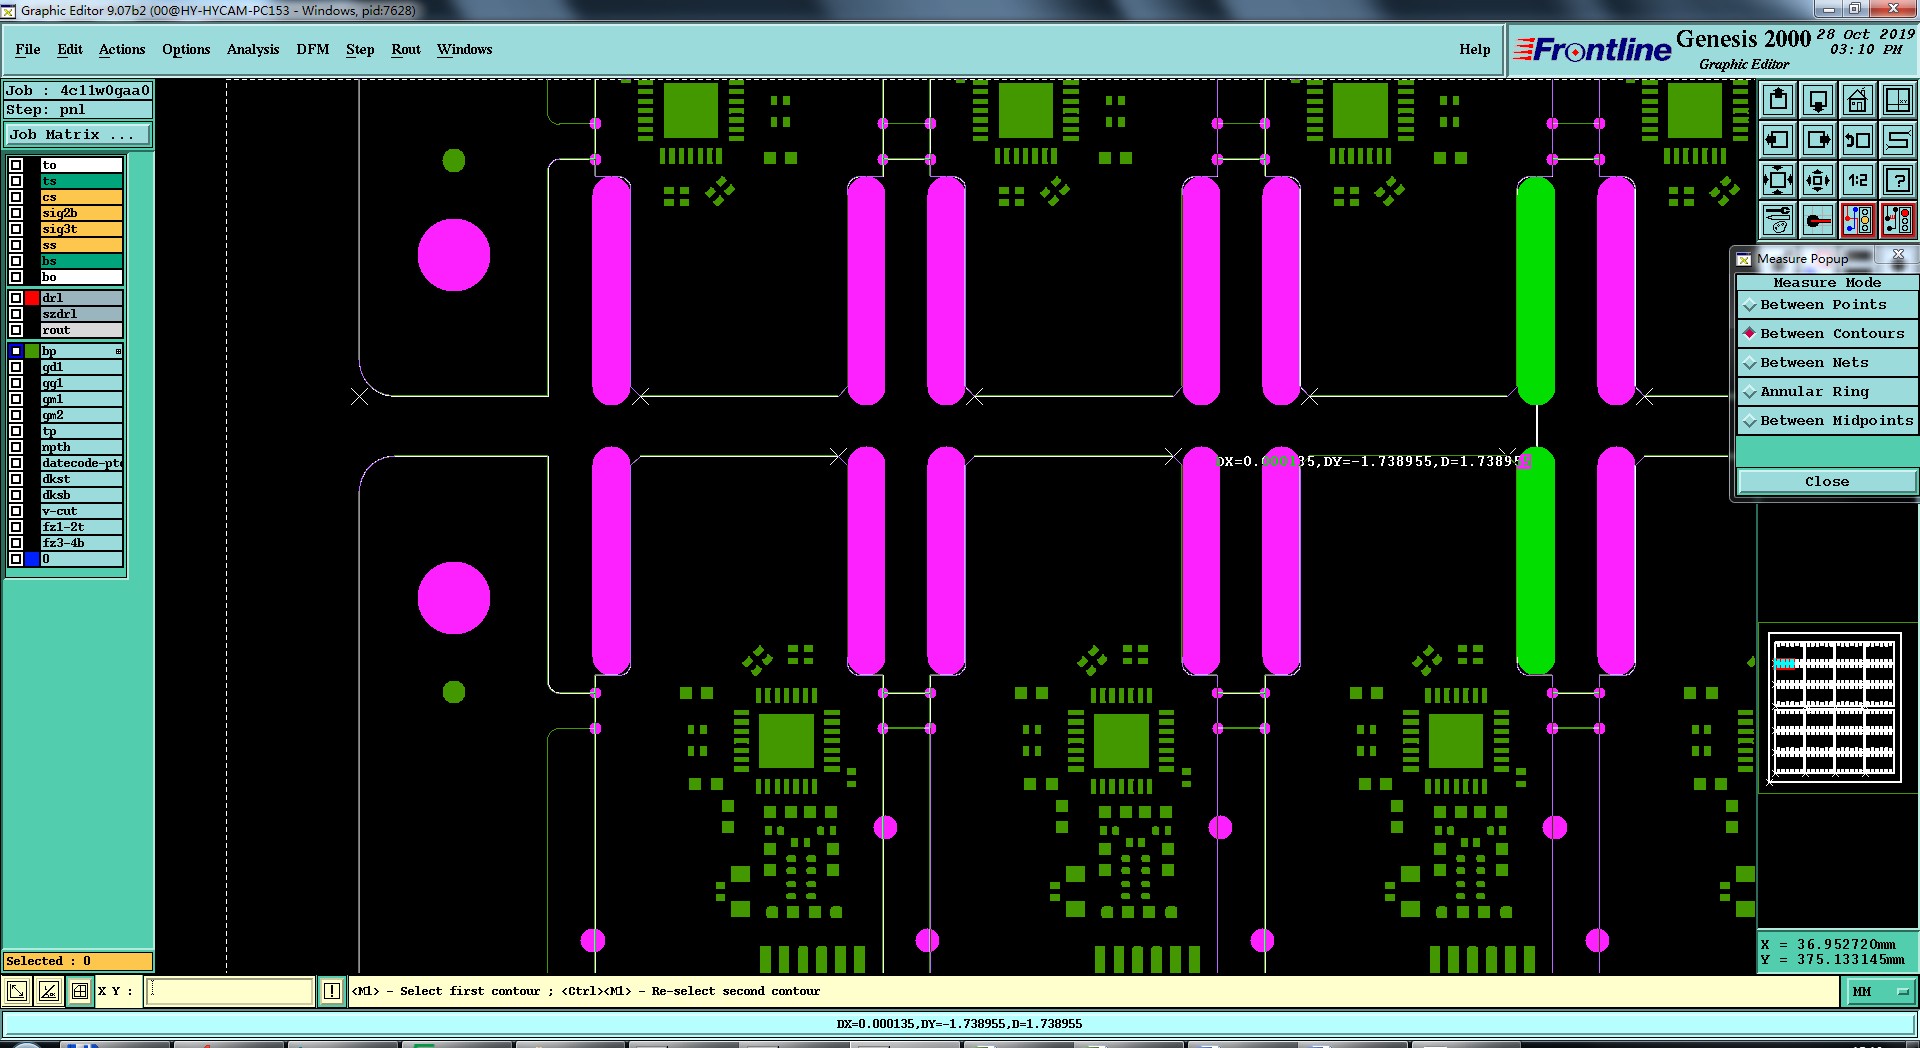Select the Between Nets measure mode

tap(1826, 363)
